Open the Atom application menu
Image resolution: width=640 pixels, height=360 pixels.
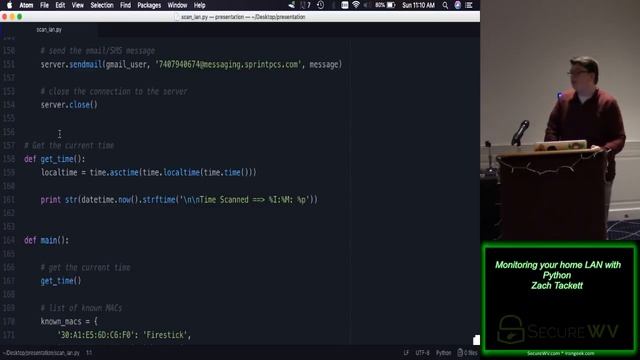coord(27,5)
